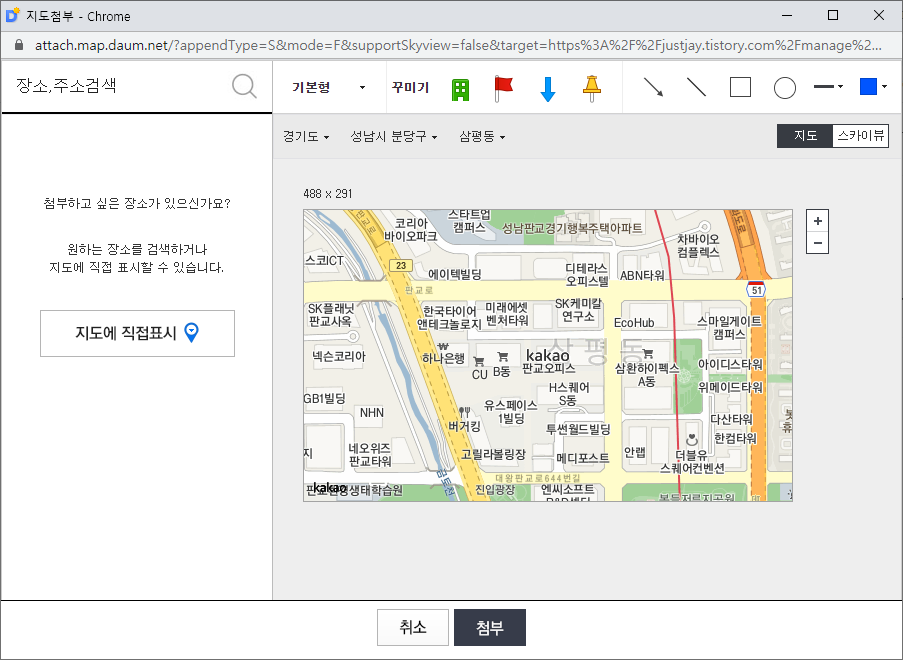Click the 하나은행 bank icon on map
Image resolution: width=903 pixels, height=660 pixels.
[443, 347]
